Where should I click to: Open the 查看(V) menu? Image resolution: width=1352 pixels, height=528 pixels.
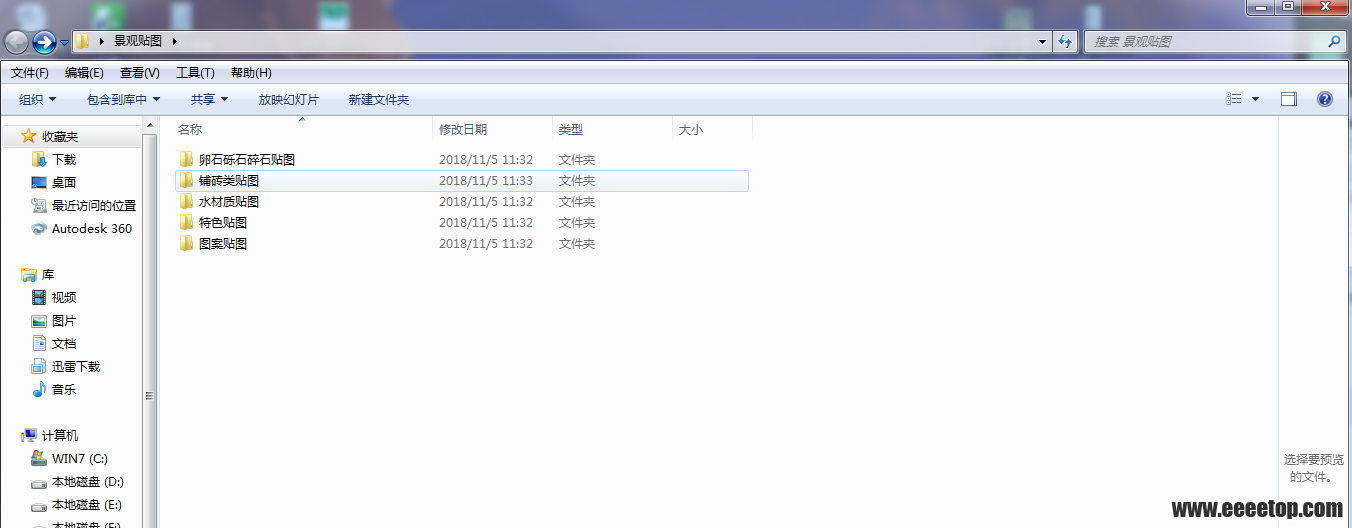(140, 73)
